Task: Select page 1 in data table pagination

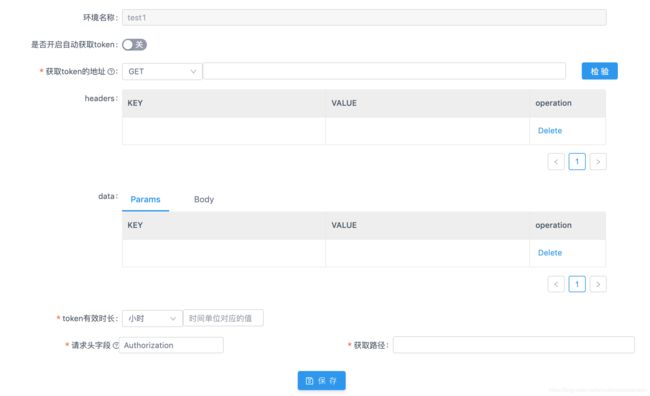Action: click(577, 284)
